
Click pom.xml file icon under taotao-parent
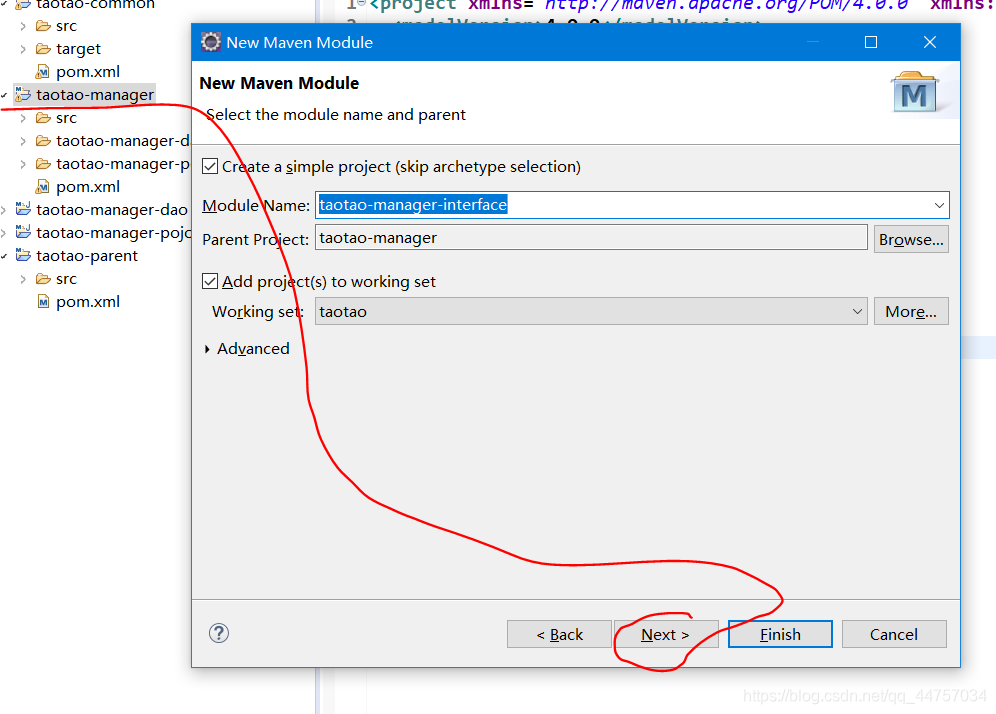click(43, 302)
